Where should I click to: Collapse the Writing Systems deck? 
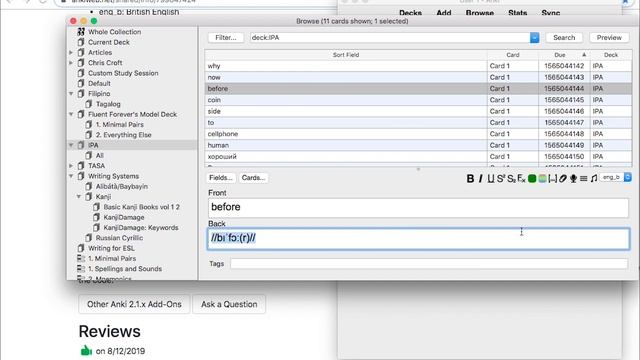[71, 176]
